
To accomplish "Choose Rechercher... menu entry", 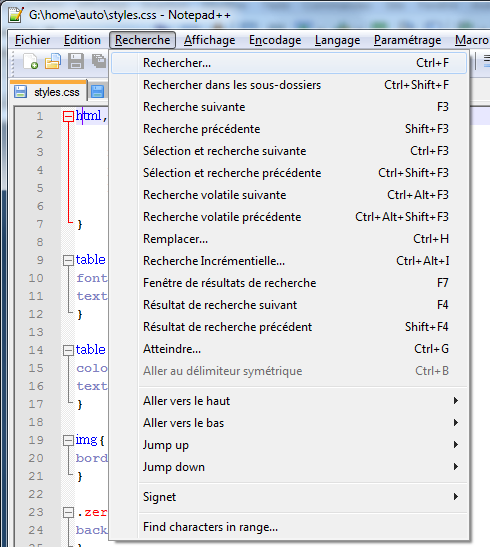I will [289, 63].
